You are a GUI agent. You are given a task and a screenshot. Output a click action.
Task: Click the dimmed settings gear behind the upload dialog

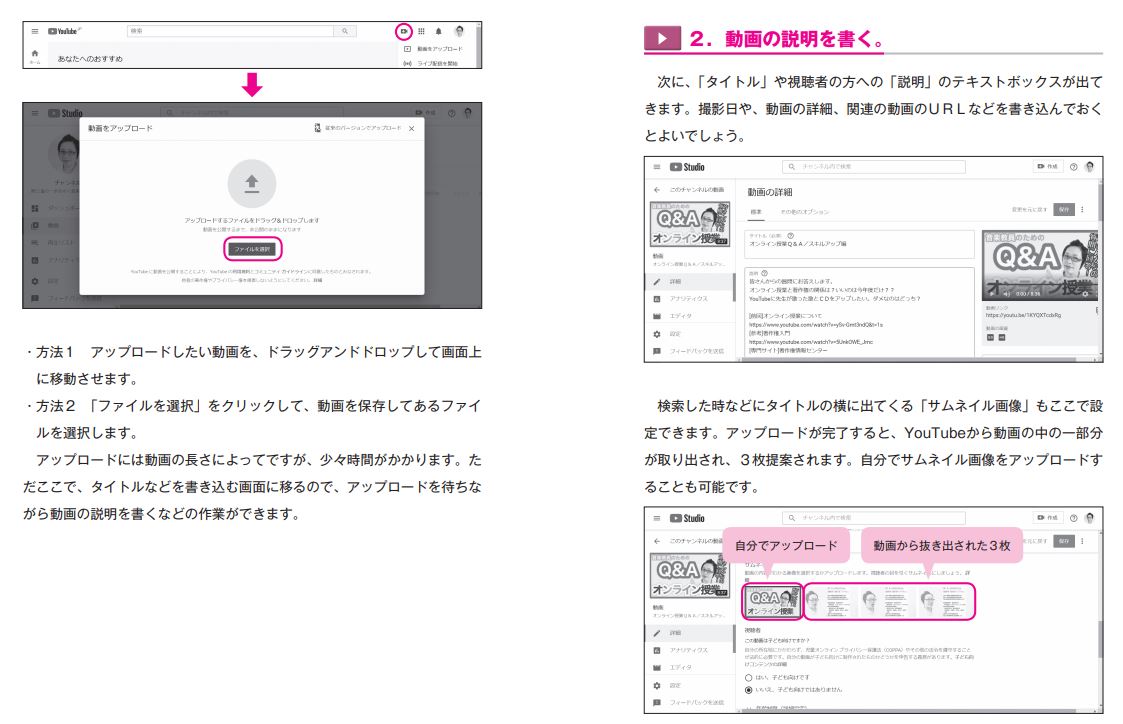[35, 281]
